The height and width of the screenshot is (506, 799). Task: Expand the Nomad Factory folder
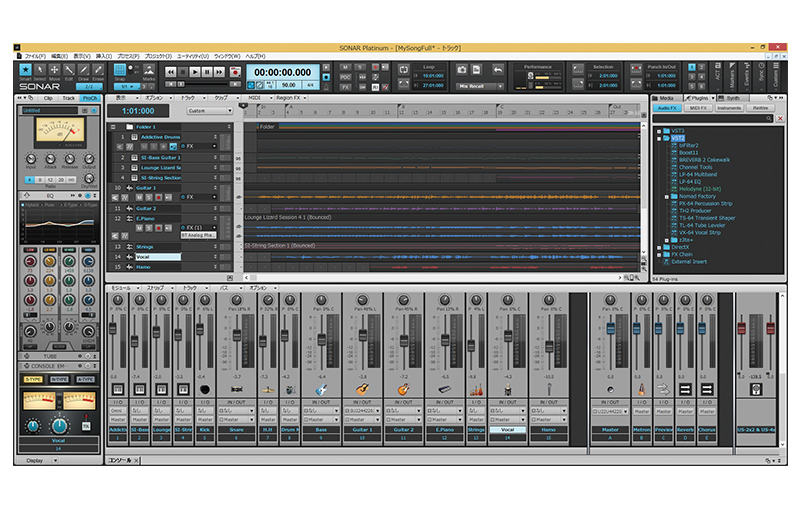[x=667, y=196]
